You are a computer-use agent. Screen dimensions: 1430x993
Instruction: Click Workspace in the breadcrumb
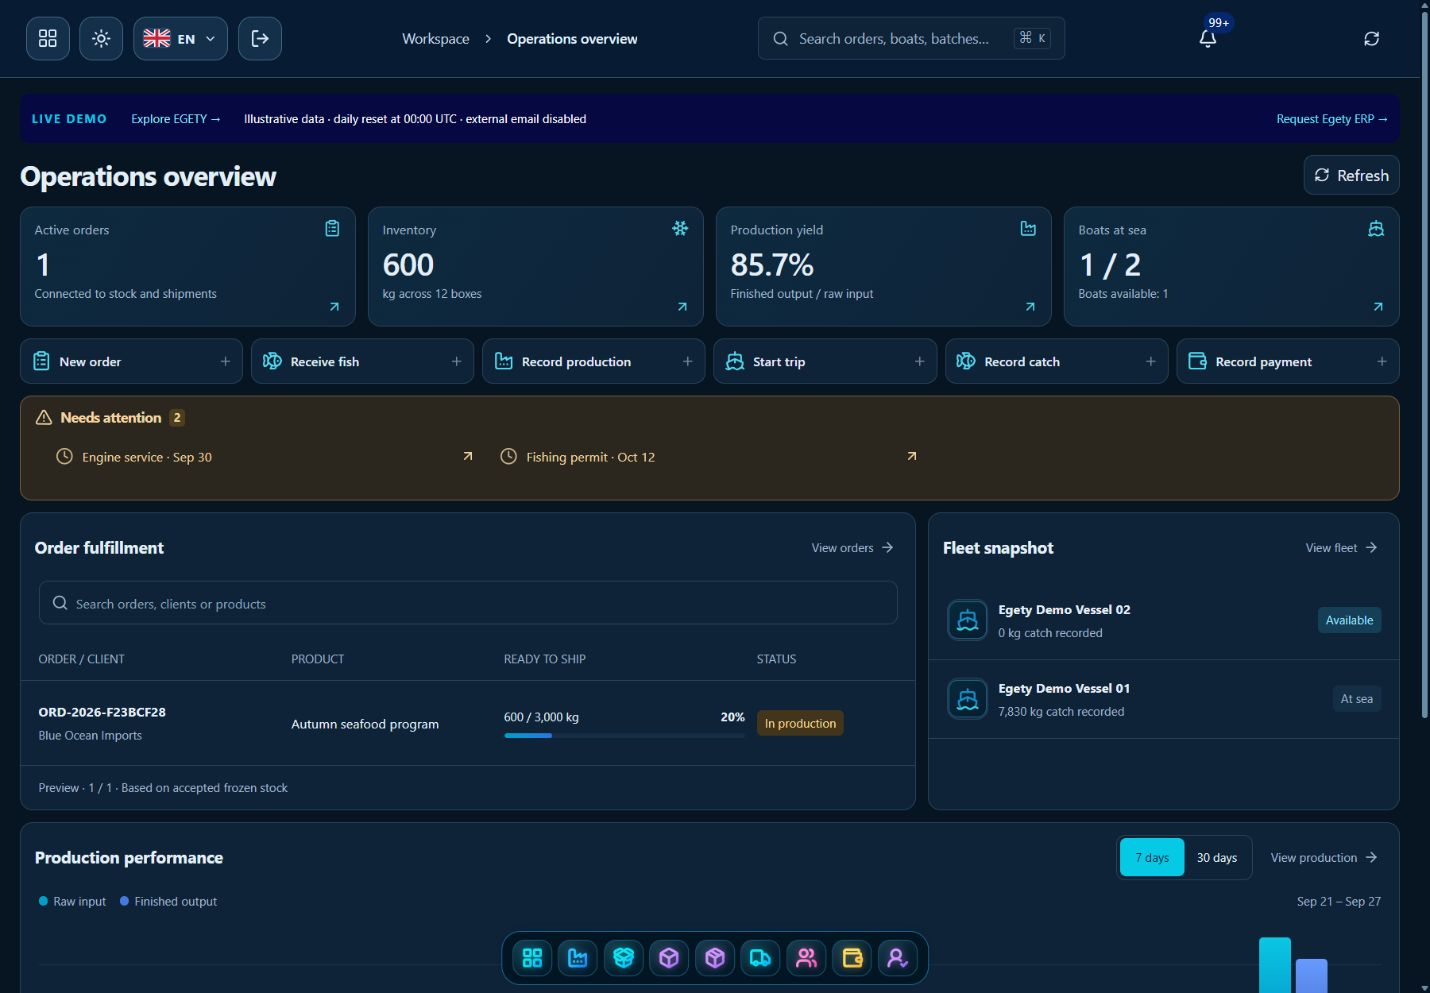(x=436, y=39)
